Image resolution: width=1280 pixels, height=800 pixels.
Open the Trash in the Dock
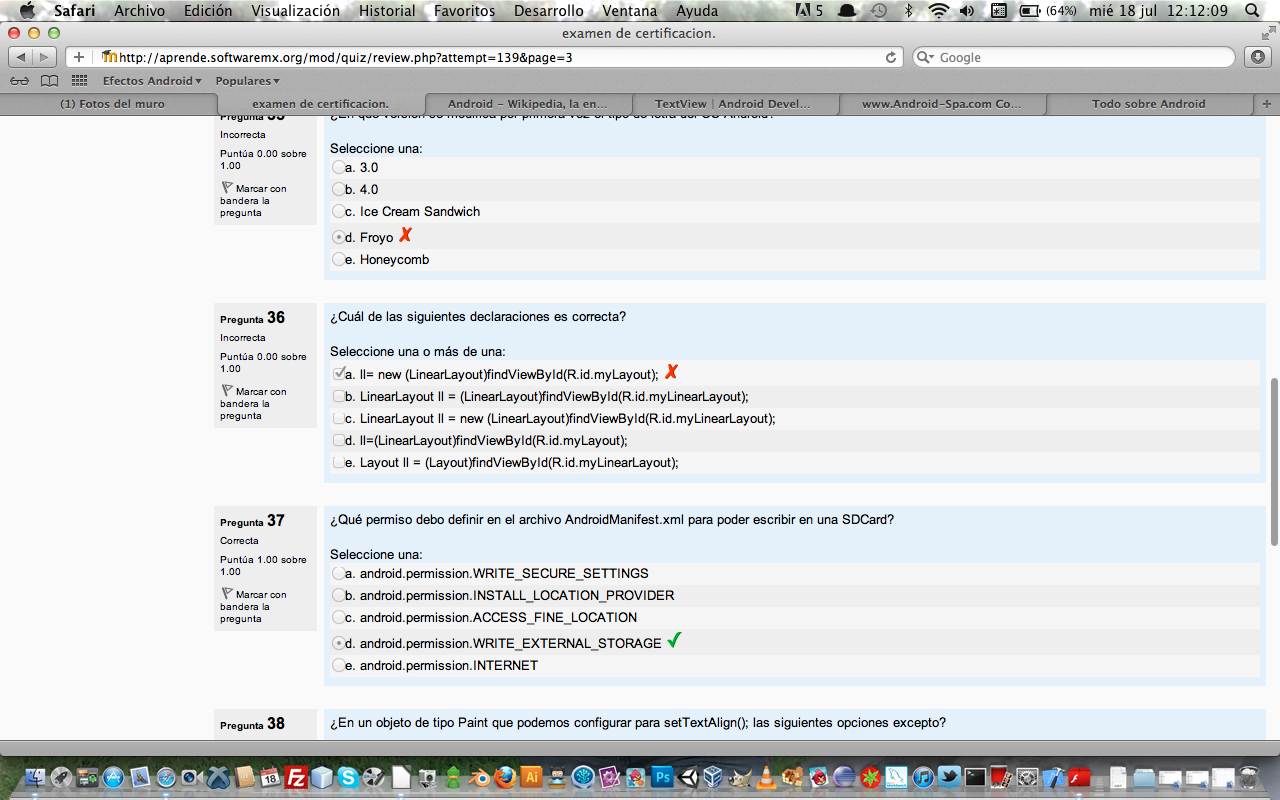tap(1249, 777)
